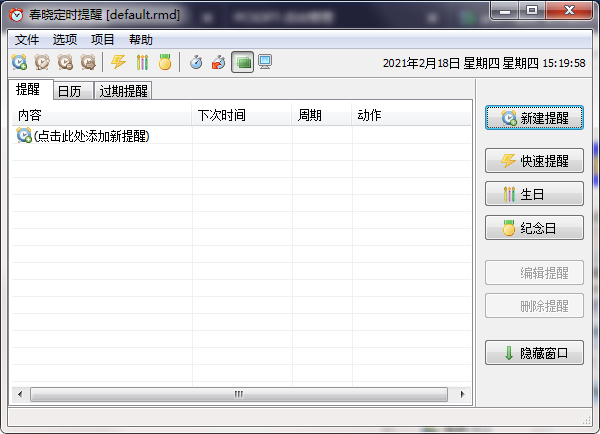Click the stopwatch with red arrow icon
Screen dimensions: 600x434
[219, 62]
